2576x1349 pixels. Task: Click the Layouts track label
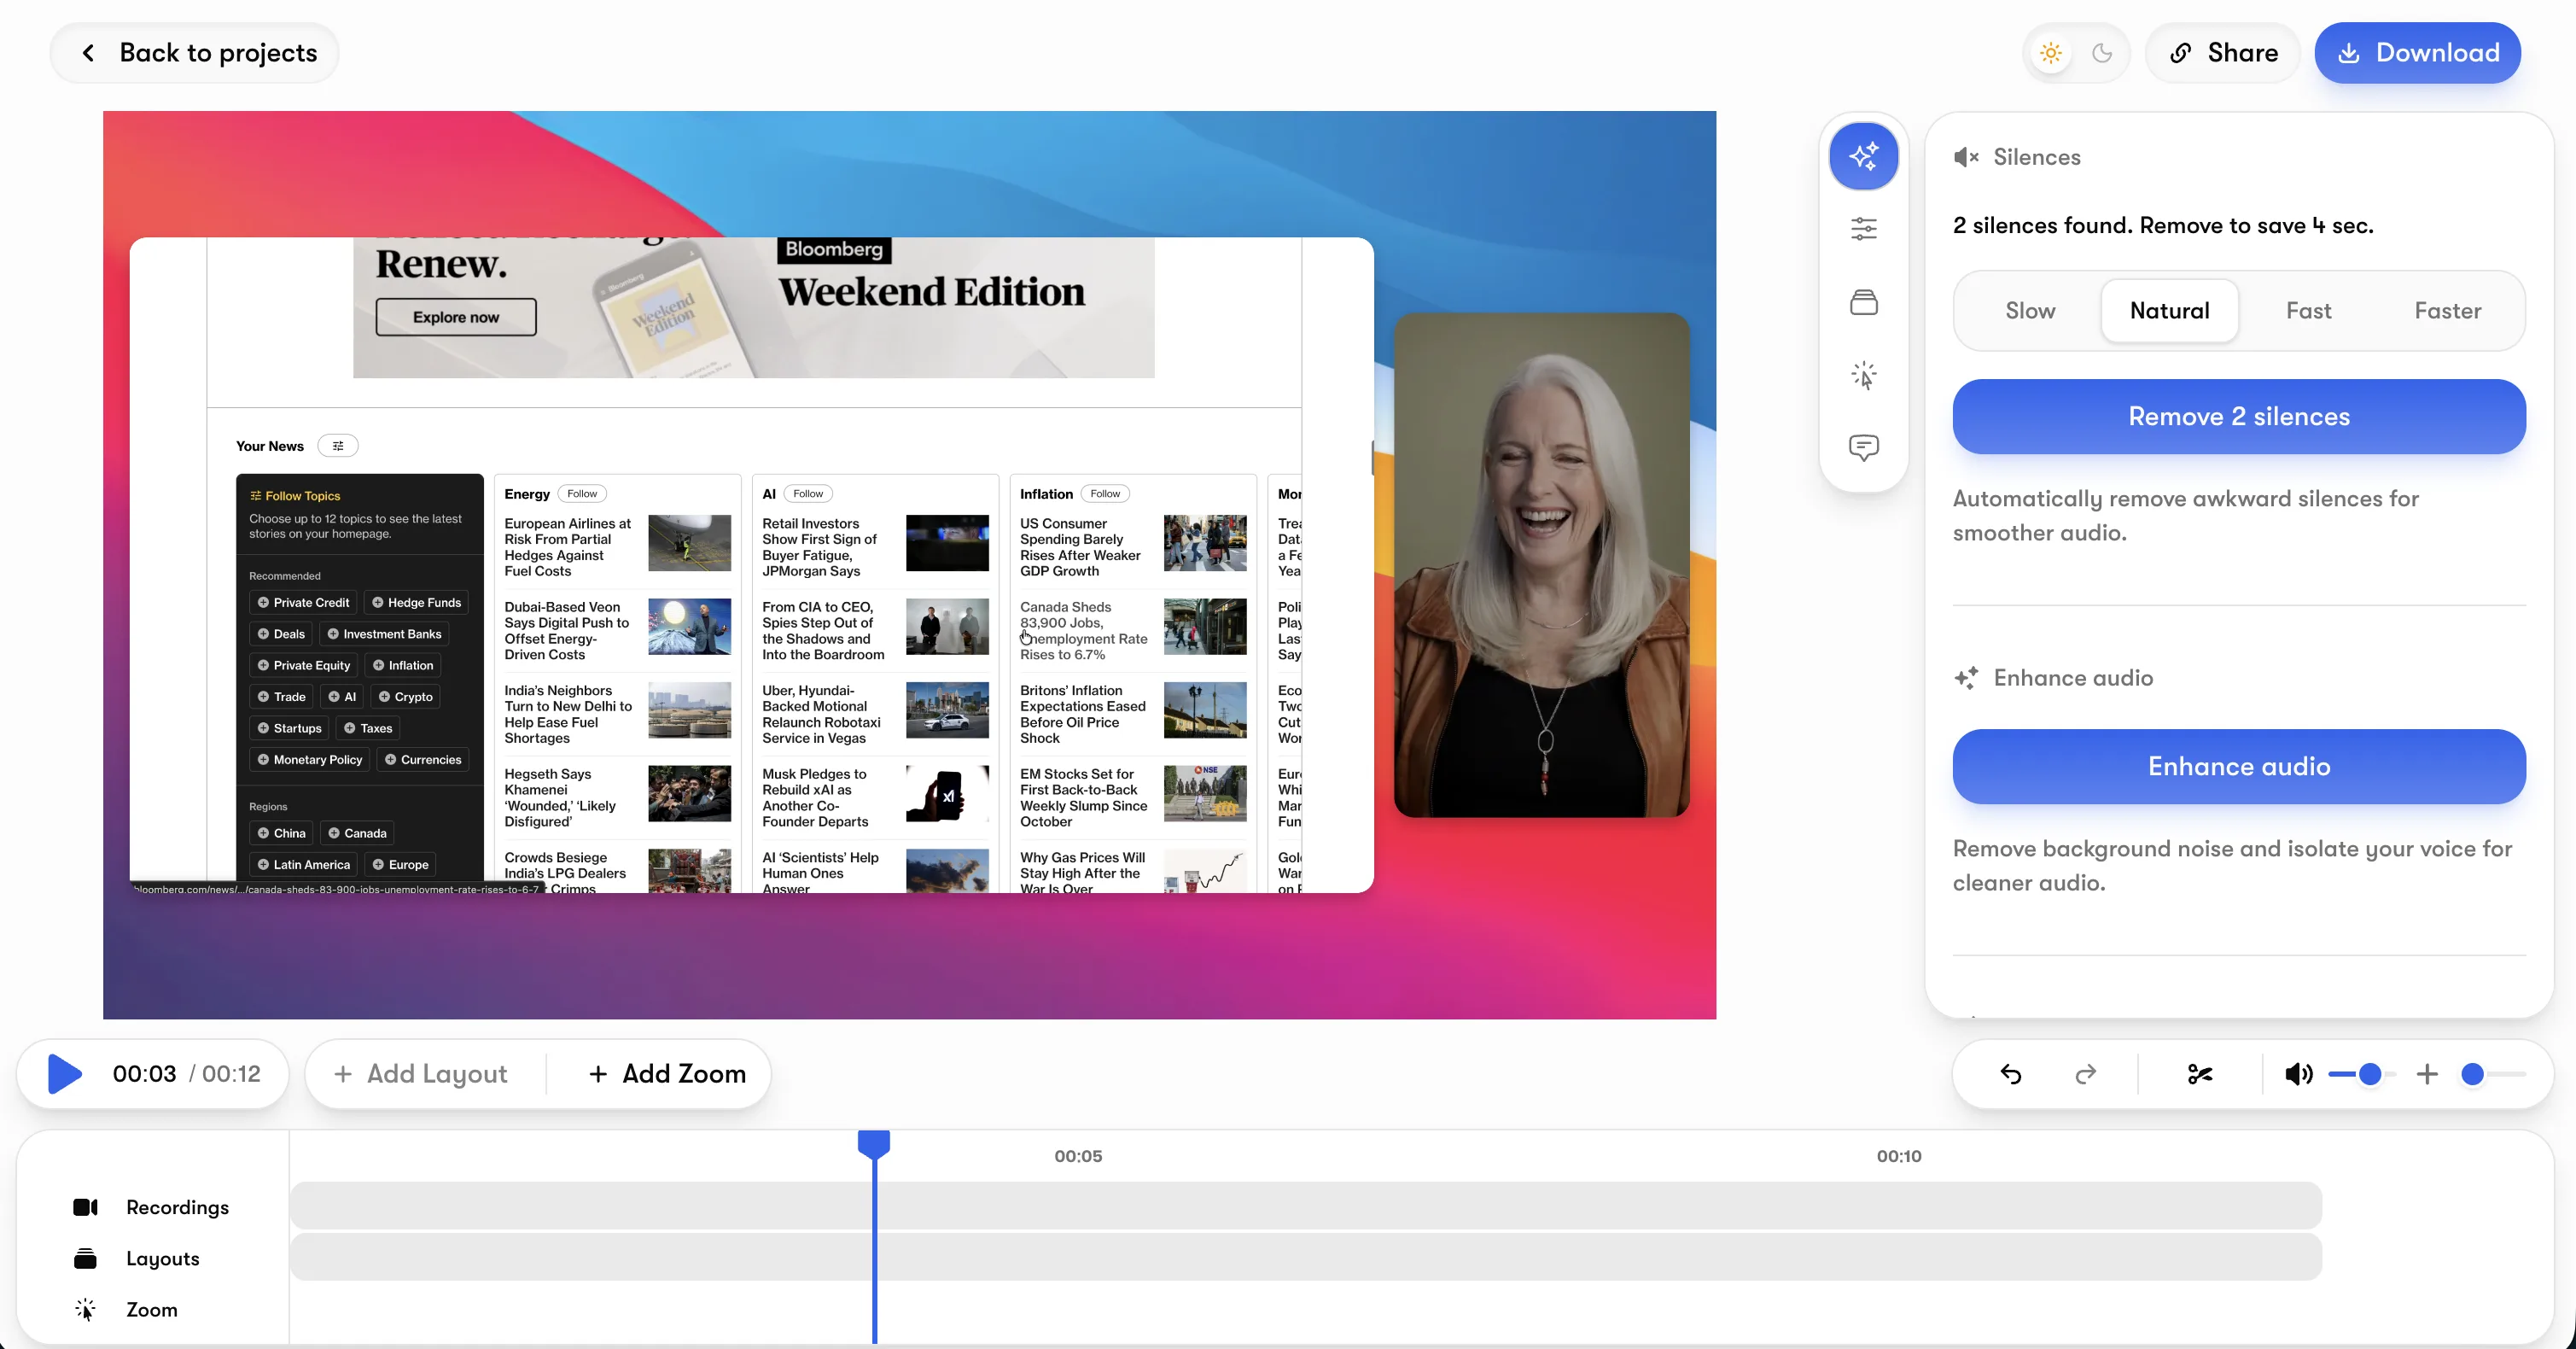(163, 1259)
